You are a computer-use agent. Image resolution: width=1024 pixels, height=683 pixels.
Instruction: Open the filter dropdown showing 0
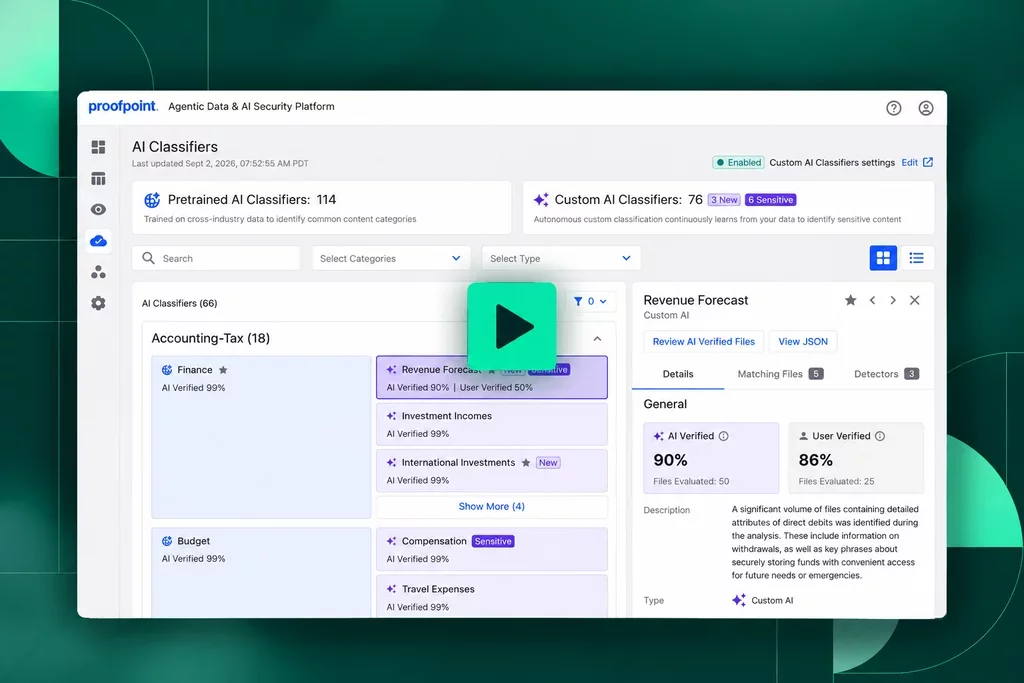point(590,301)
